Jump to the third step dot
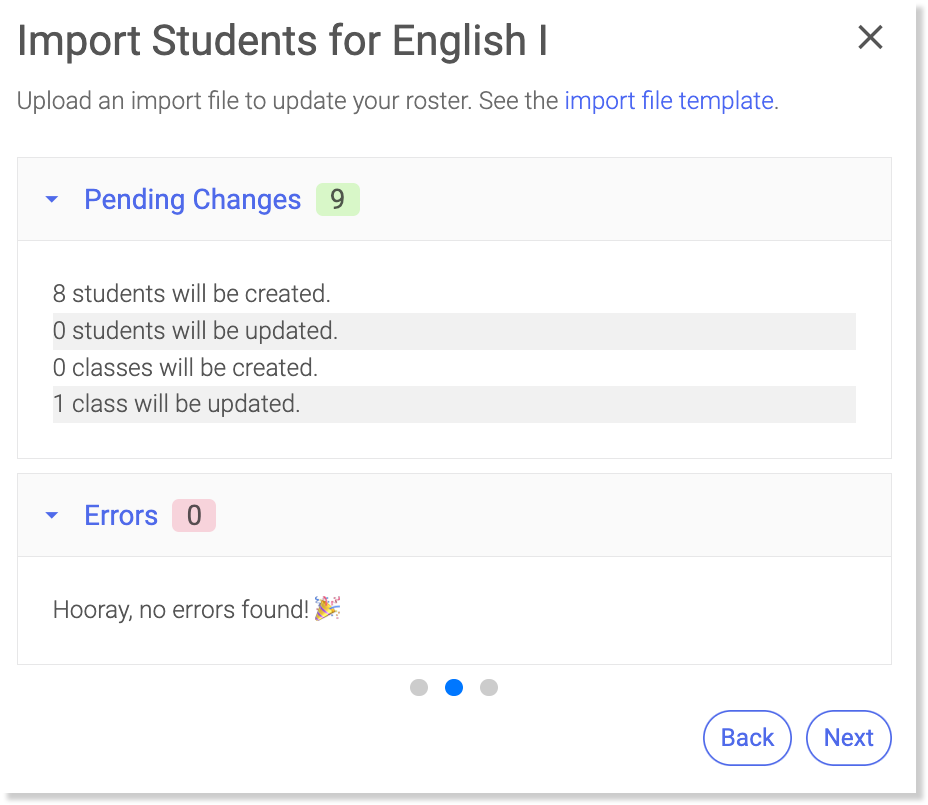The width and height of the screenshot is (928, 805). [x=489, y=687]
